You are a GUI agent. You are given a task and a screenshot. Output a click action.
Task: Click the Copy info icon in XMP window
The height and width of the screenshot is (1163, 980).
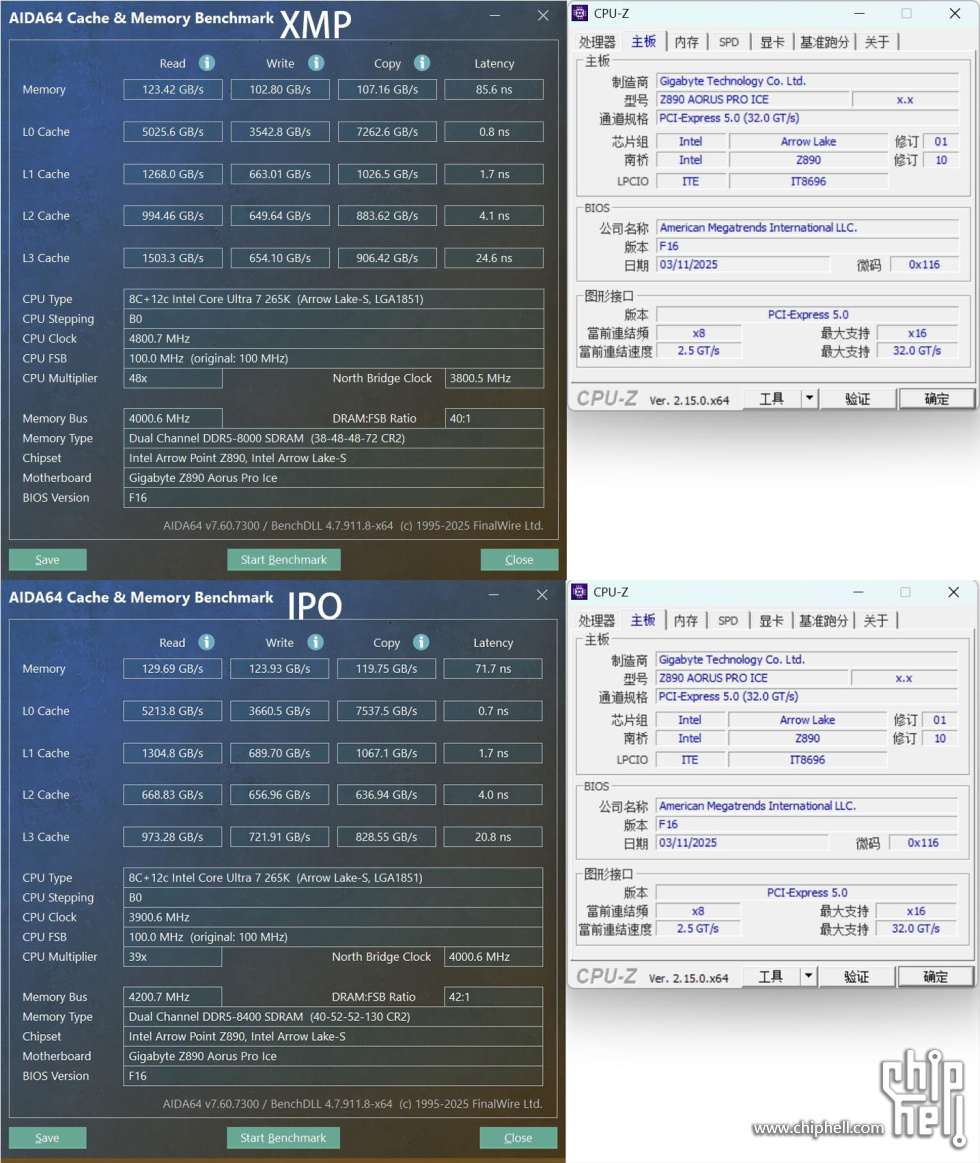422,63
